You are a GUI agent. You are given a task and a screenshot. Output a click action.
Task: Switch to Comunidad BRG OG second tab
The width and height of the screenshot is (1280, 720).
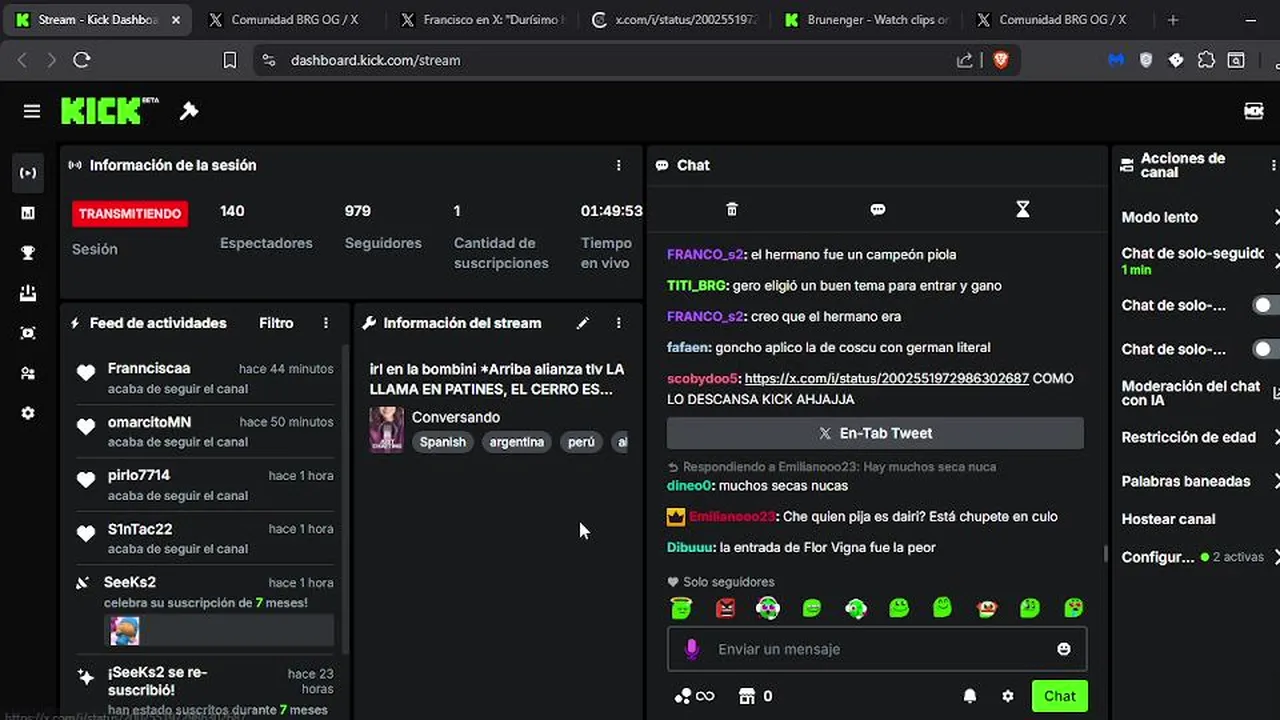tap(288, 20)
